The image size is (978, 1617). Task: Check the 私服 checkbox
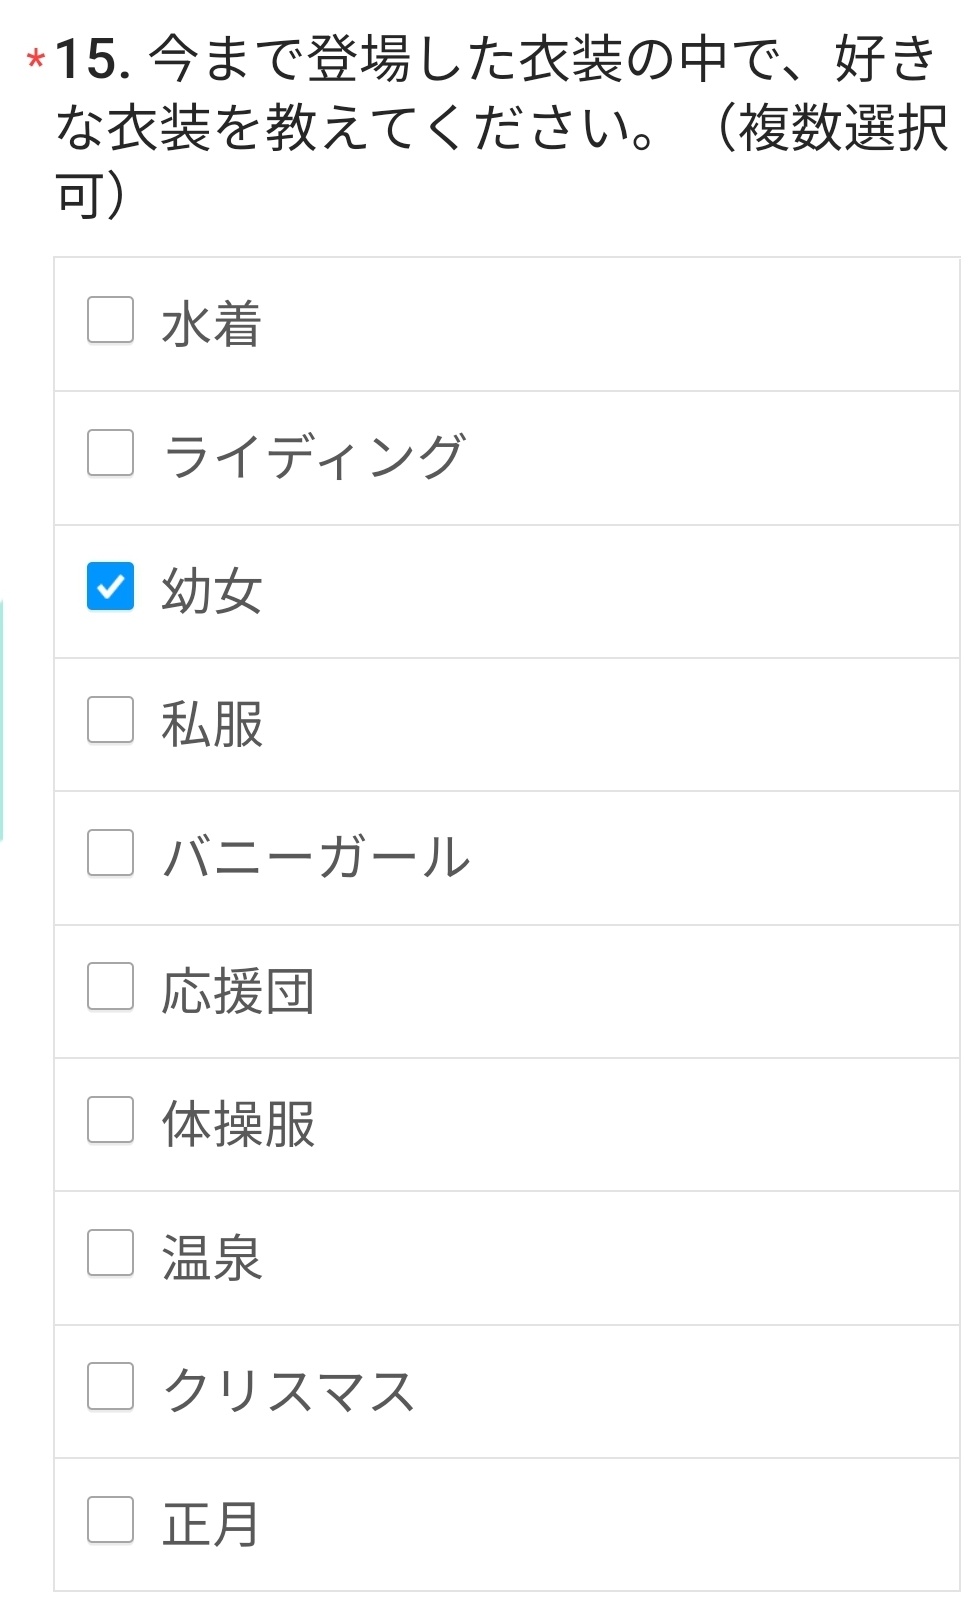tap(110, 720)
